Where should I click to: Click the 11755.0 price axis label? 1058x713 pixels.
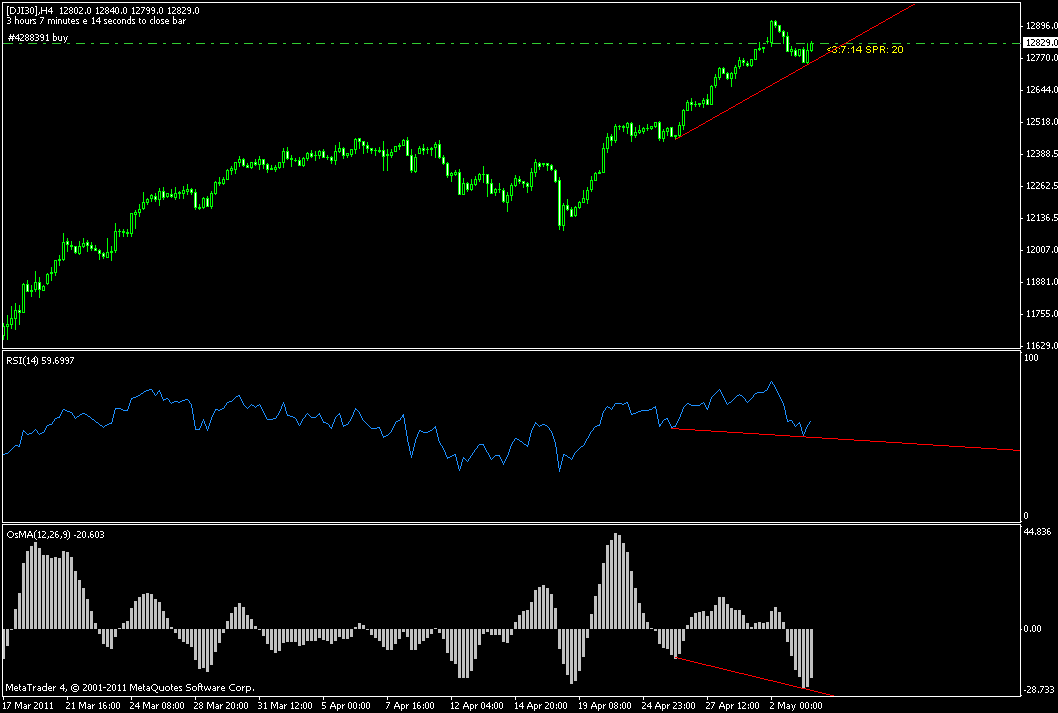click(1040, 314)
